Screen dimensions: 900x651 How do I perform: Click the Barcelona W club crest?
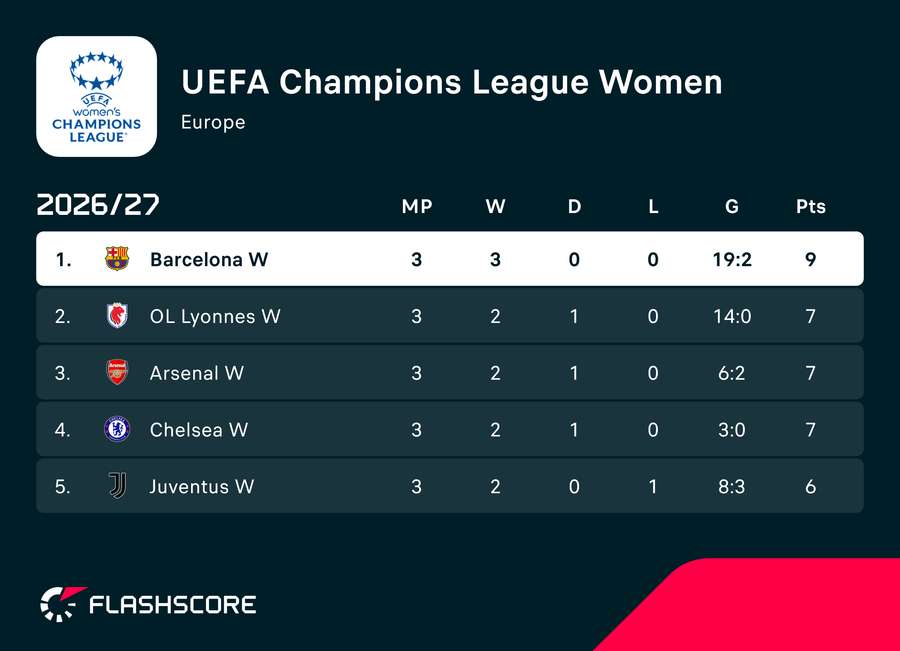[x=117, y=259]
